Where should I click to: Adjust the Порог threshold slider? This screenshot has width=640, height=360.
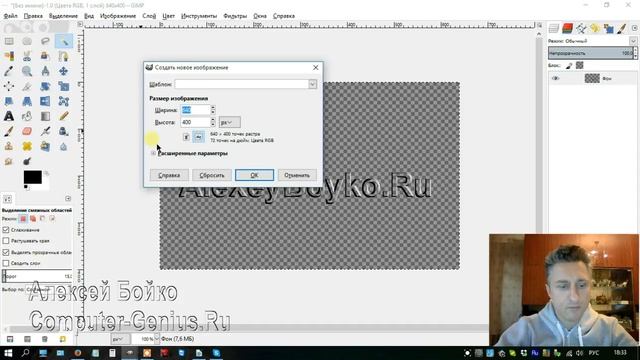(37, 276)
